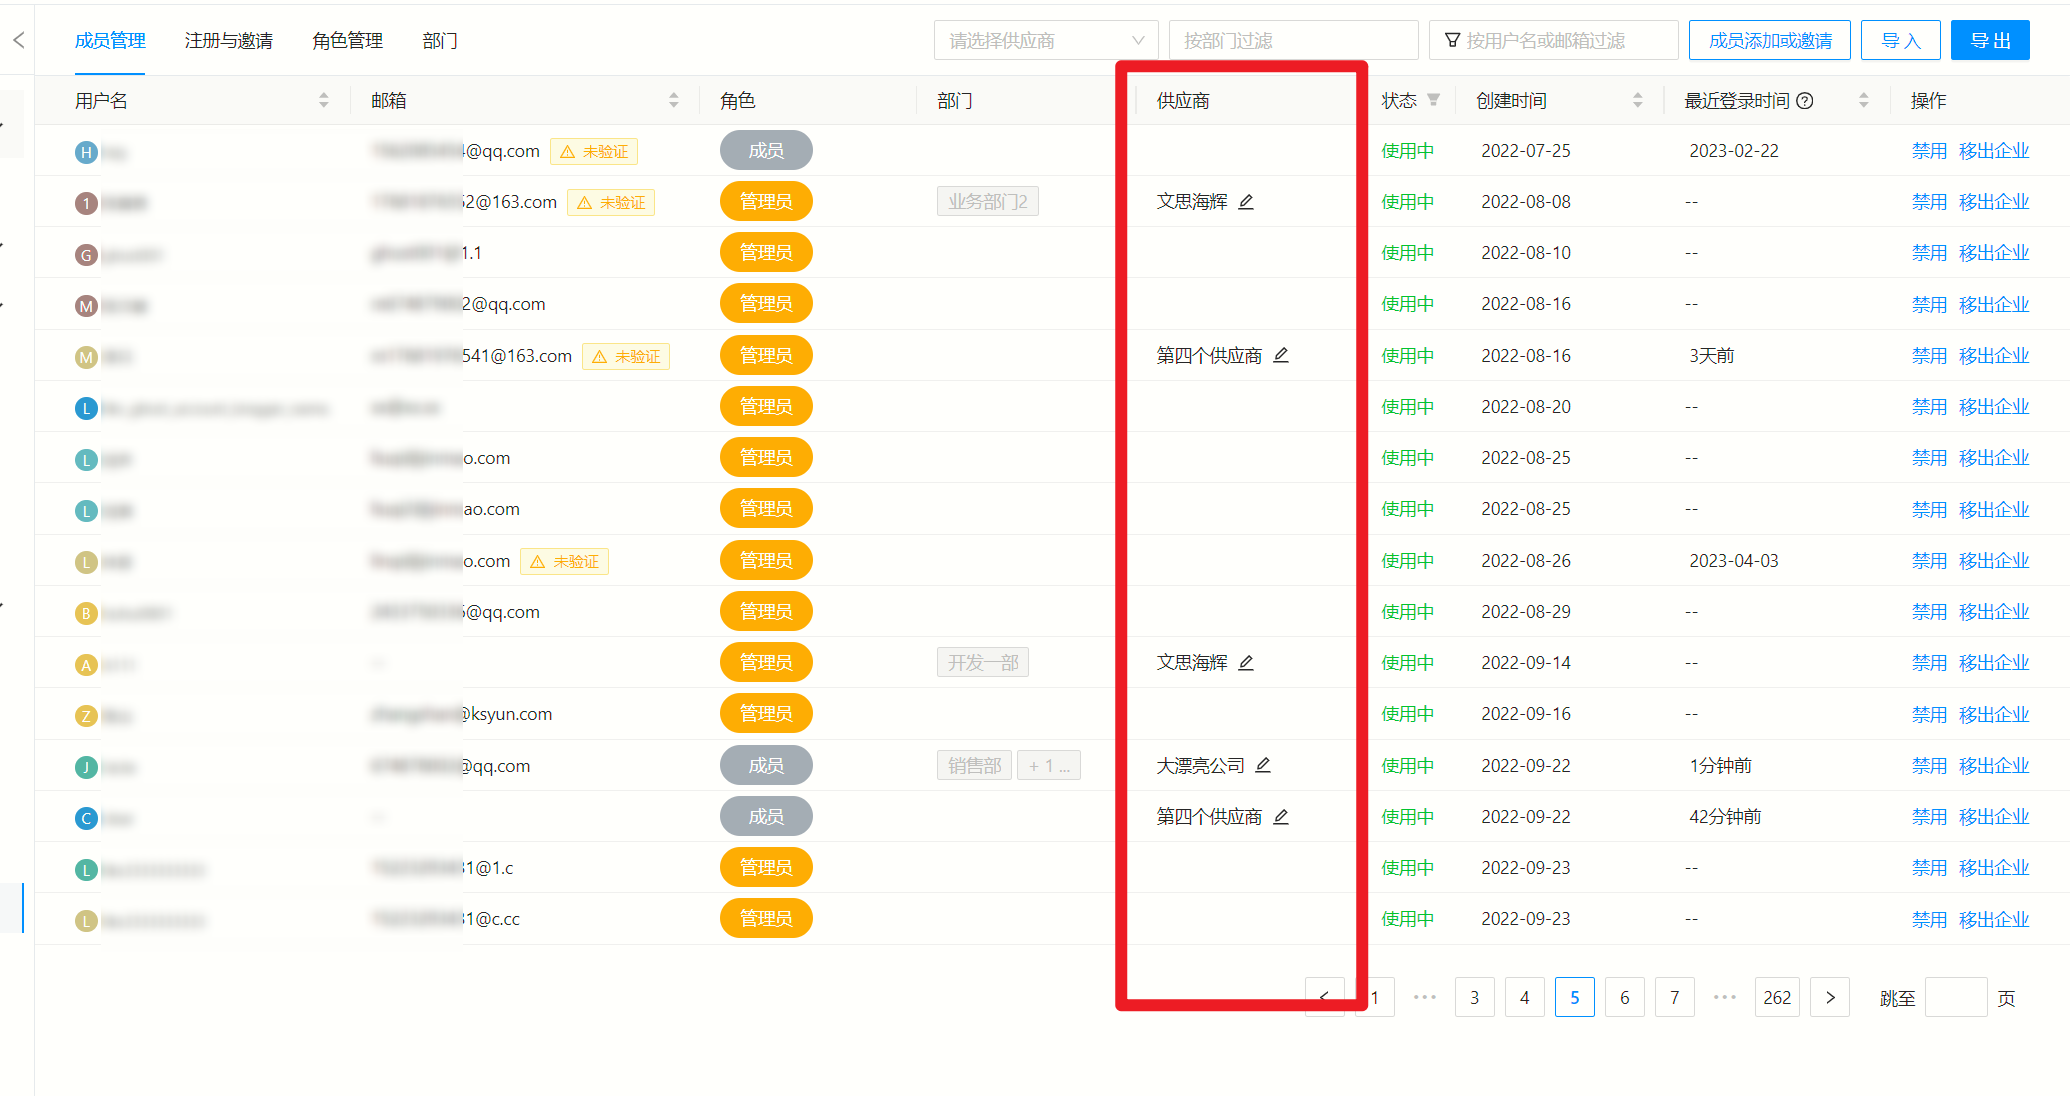
Task: Sort the 用户名 column ascending
Action: click(323, 95)
